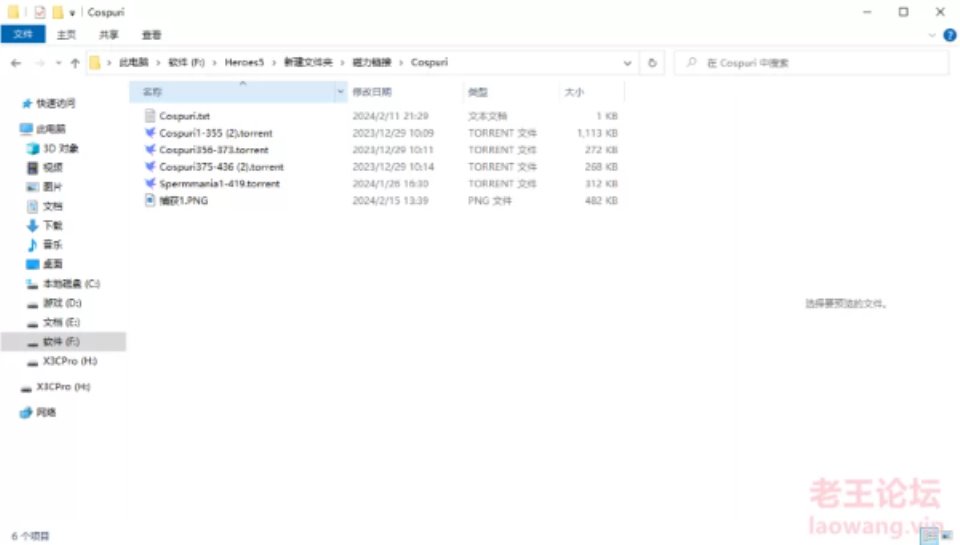This screenshot has width=960, height=545.
Task: Click 此电脑 in the address bar
Action: coord(133,62)
